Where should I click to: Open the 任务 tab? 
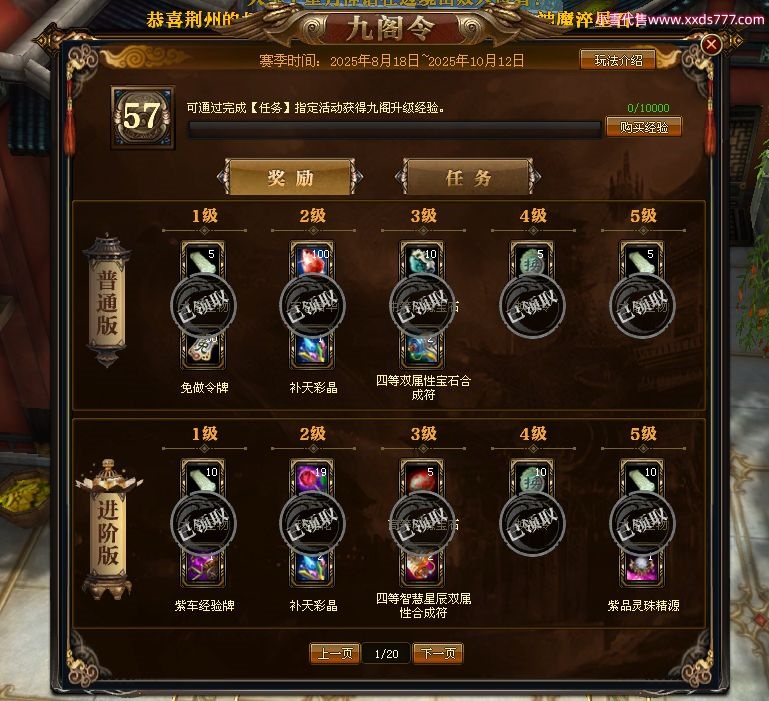[468, 177]
